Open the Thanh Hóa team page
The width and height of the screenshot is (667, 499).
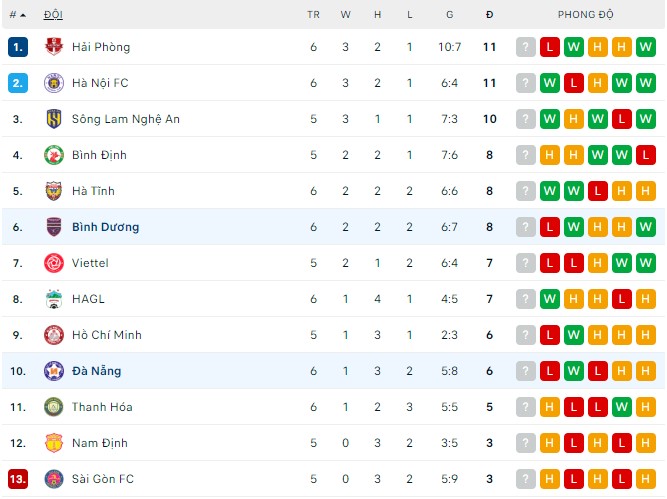coord(101,407)
